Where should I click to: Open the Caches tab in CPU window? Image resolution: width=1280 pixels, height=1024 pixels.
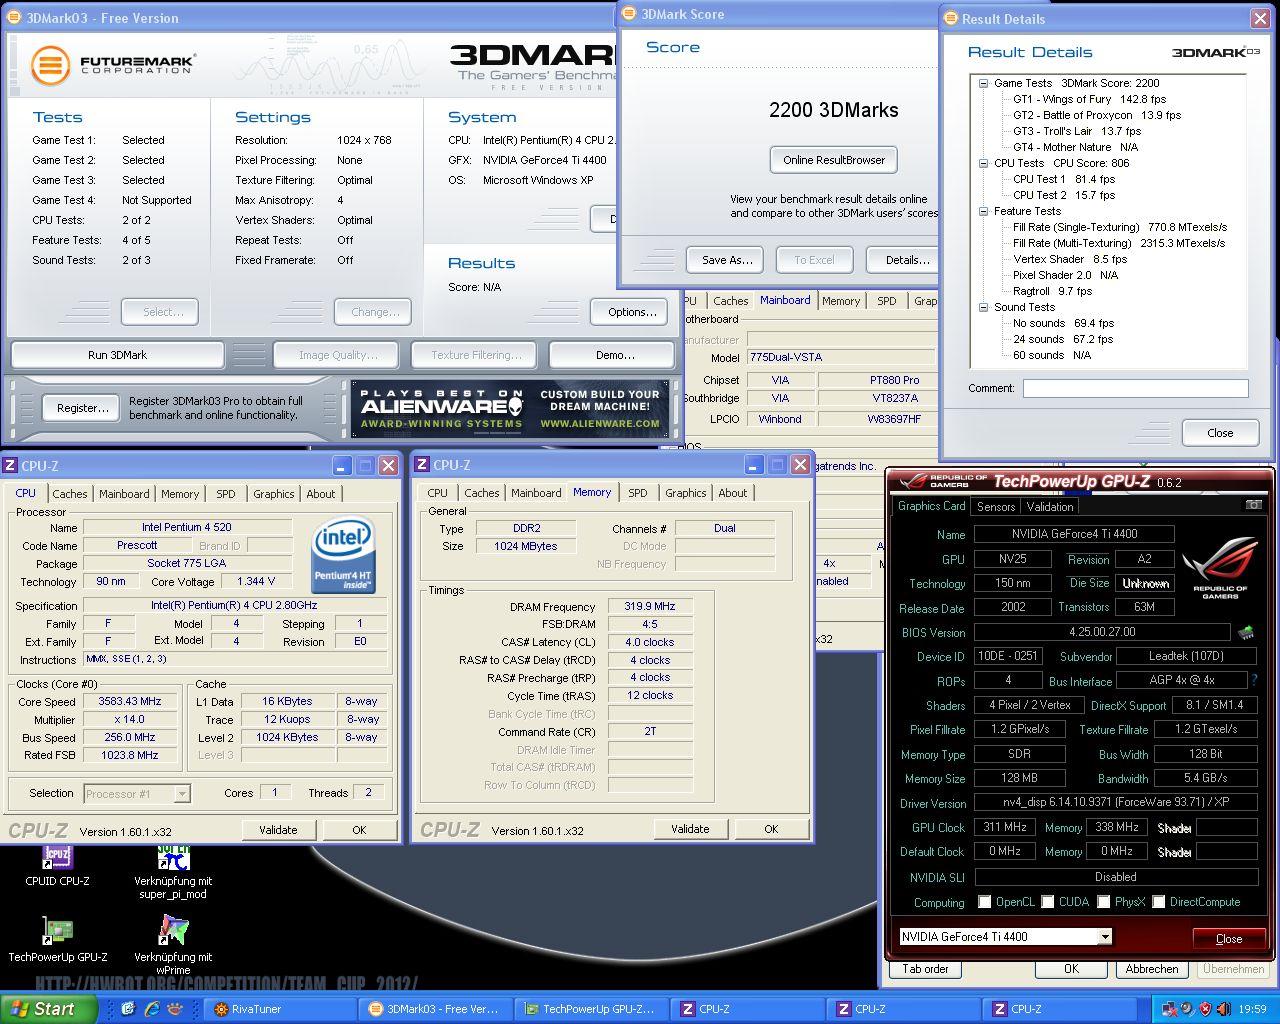click(x=70, y=494)
